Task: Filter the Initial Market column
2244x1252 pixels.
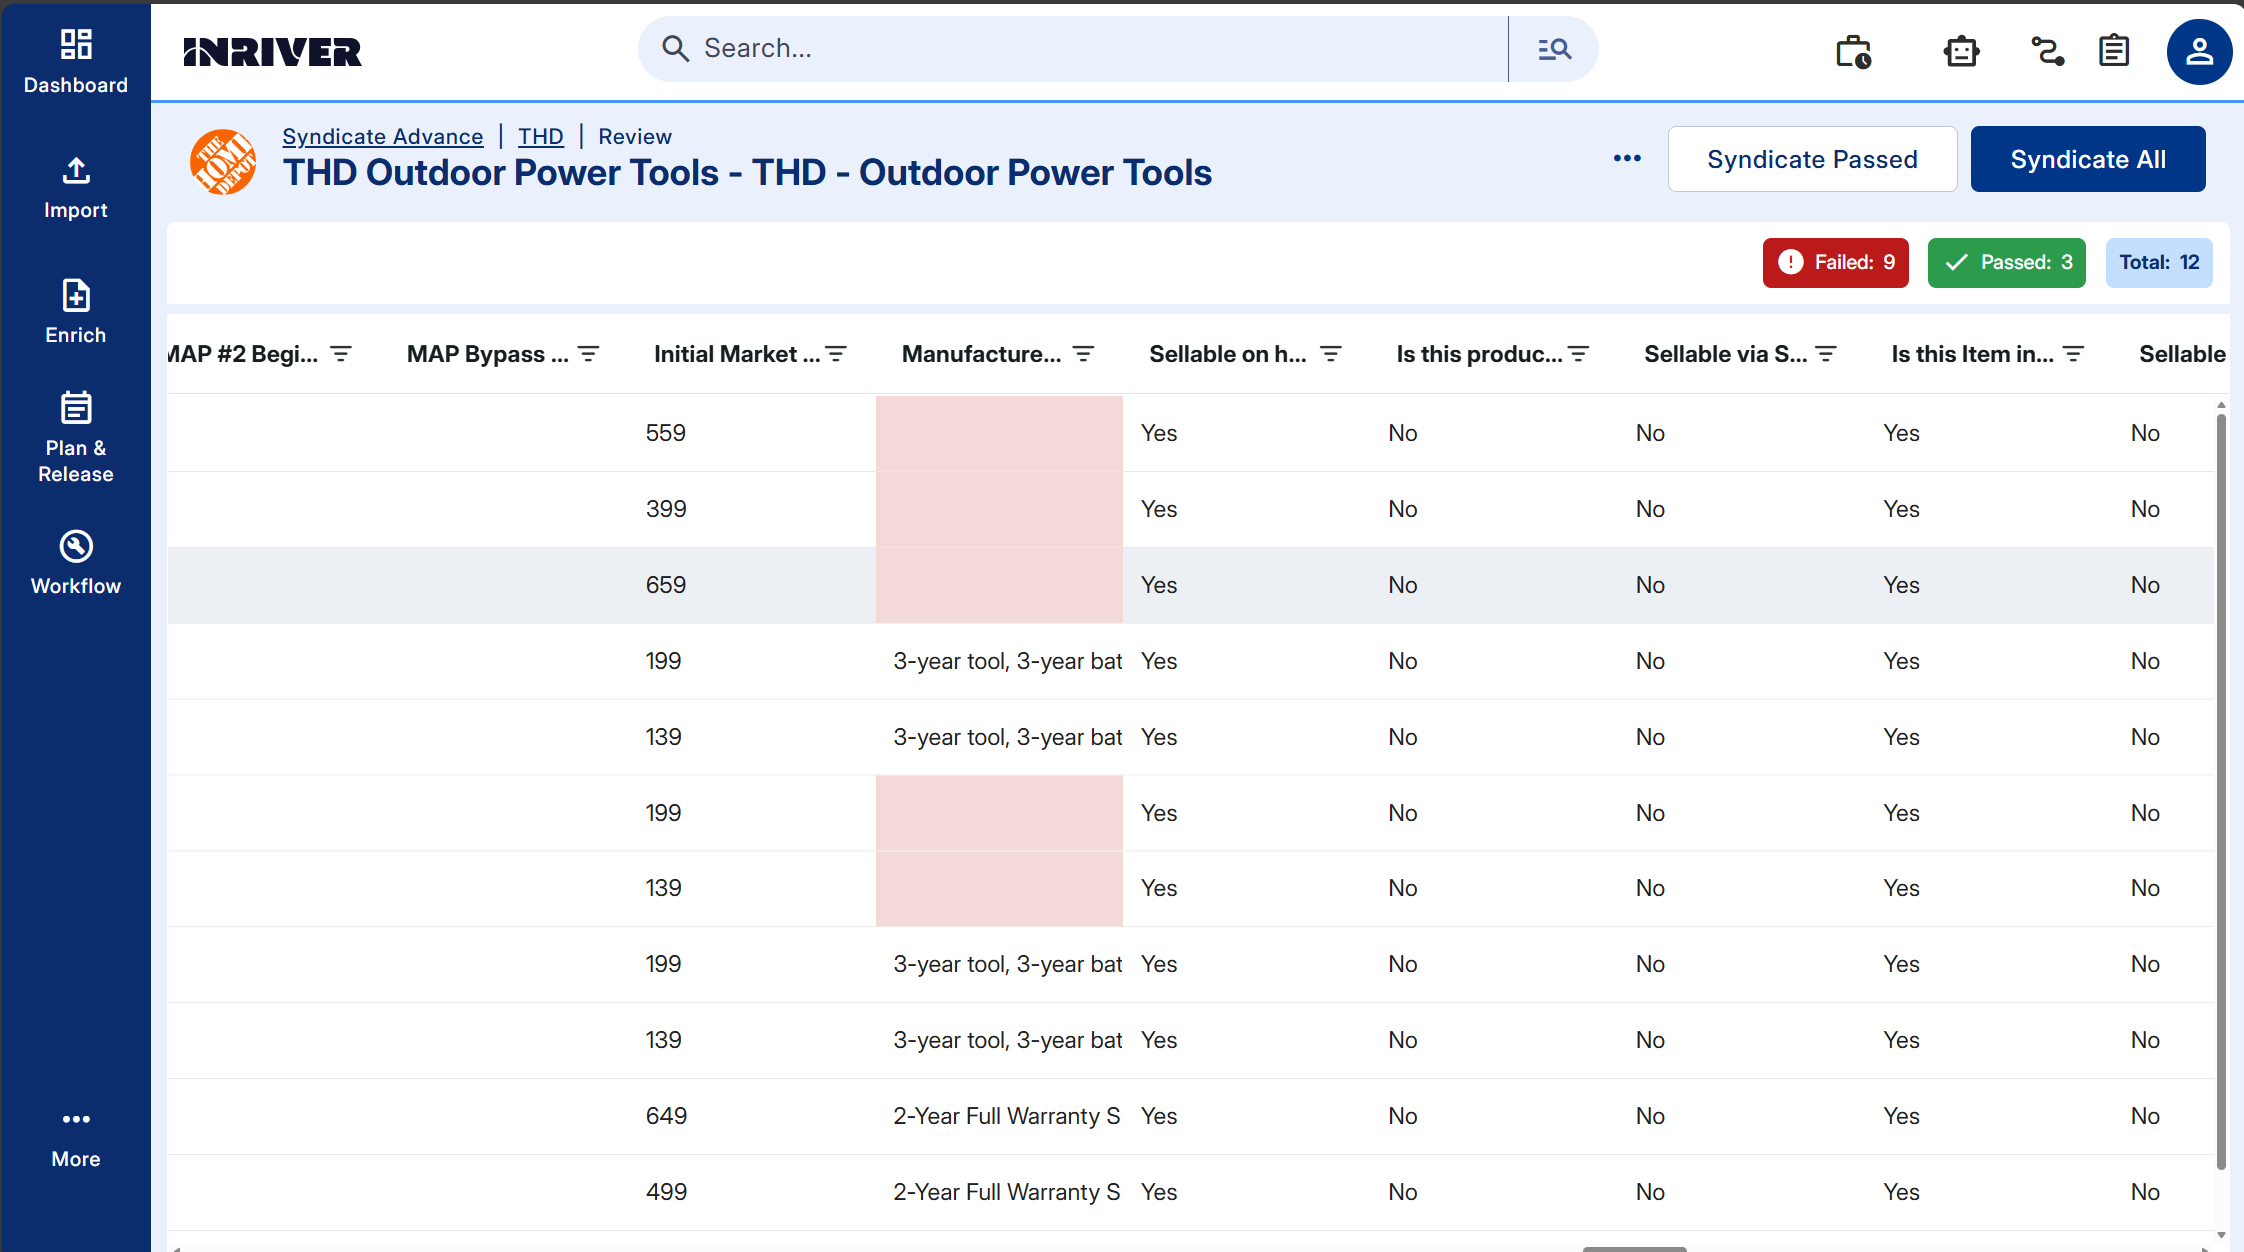Action: [x=836, y=354]
